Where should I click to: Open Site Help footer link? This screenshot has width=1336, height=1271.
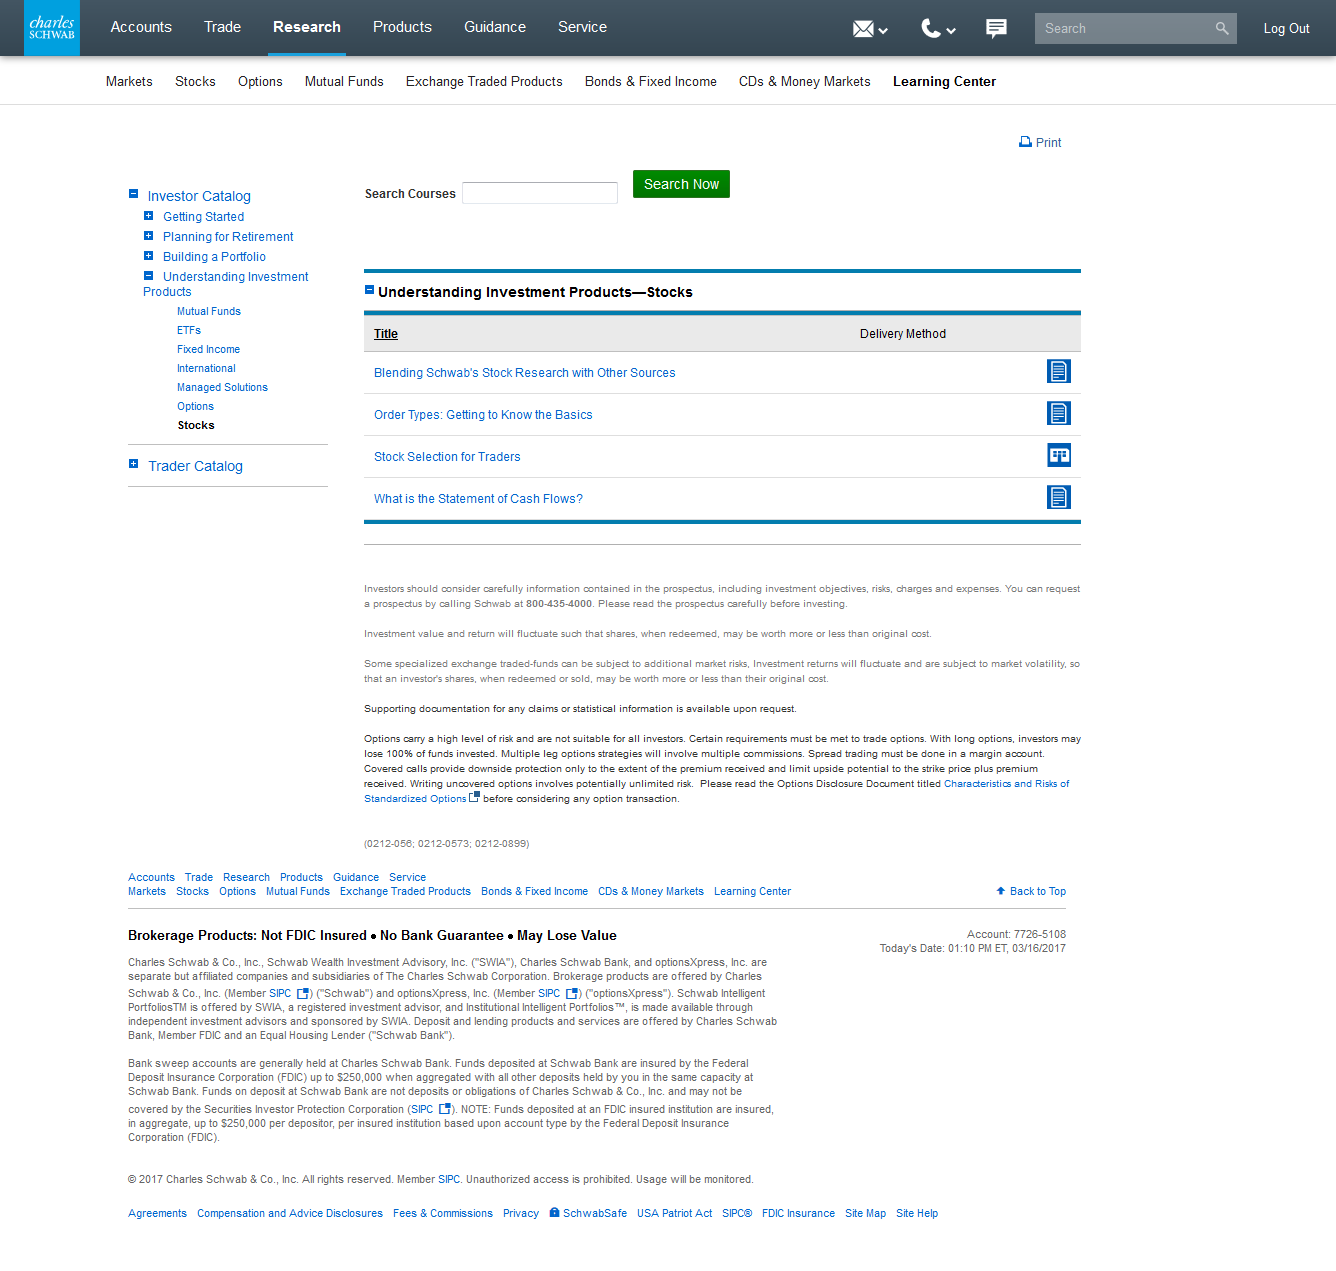click(x=917, y=1213)
